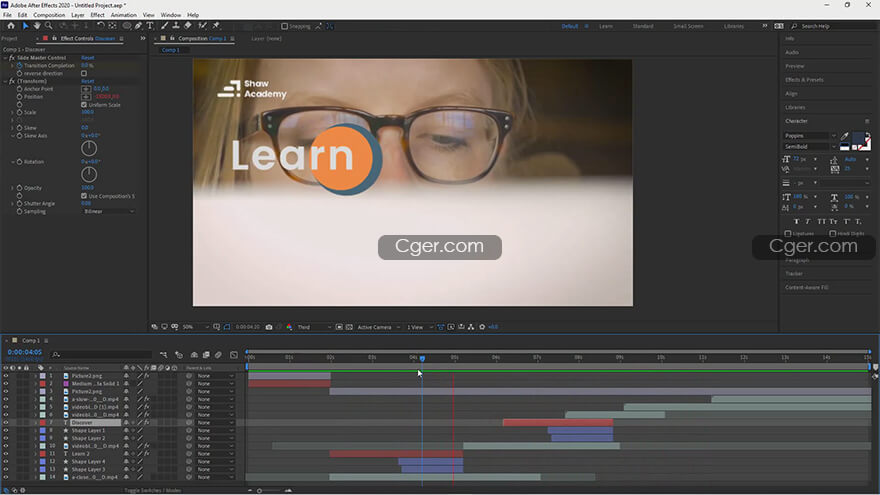880x495 pixels.
Task: Switch to the Standard workspace
Action: [x=643, y=26]
